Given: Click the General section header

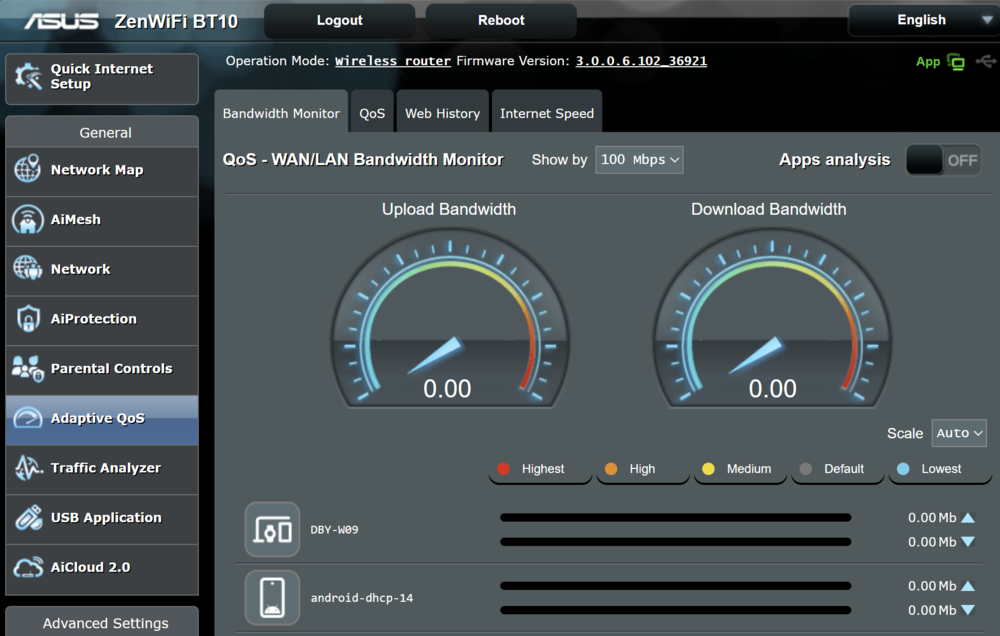Looking at the screenshot, I should click(102, 132).
